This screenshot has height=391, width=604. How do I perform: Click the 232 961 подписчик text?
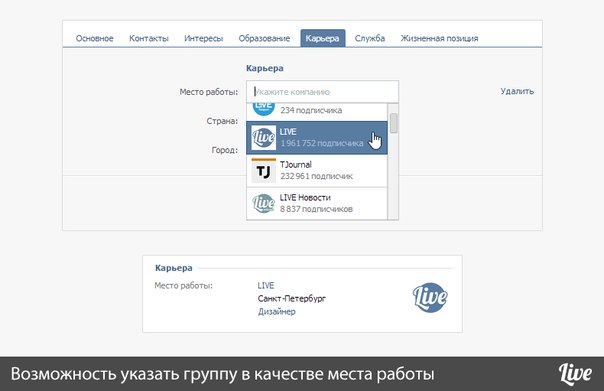point(316,176)
